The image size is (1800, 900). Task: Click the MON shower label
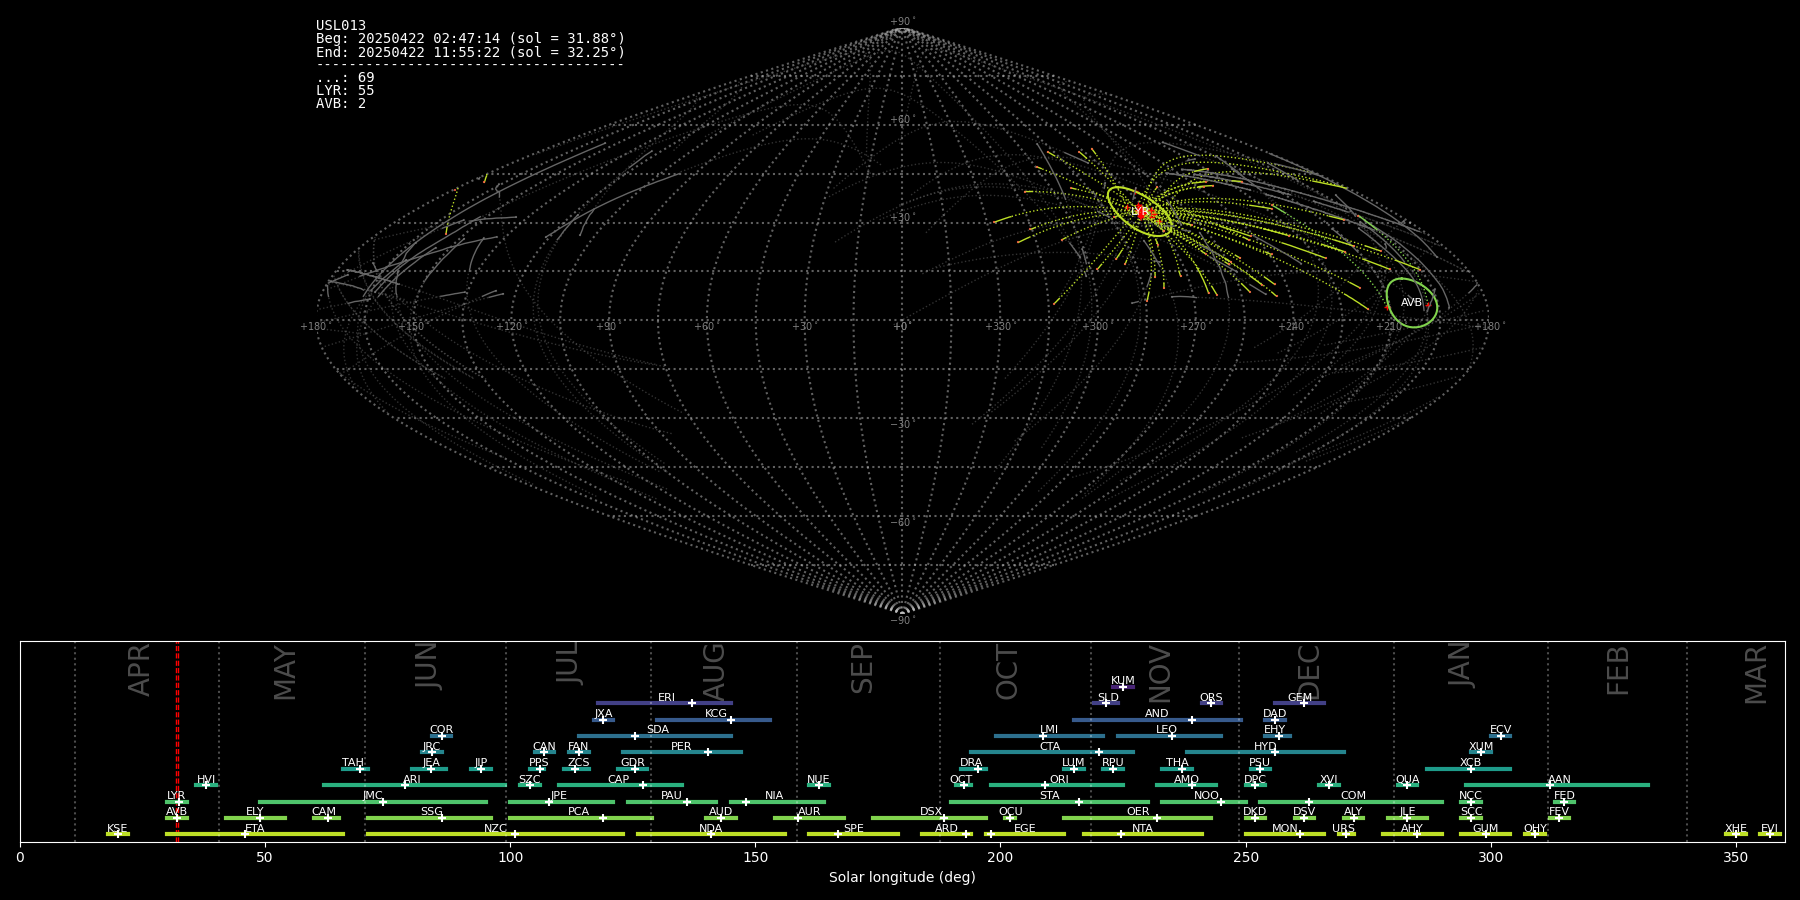pyautogui.click(x=1285, y=829)
